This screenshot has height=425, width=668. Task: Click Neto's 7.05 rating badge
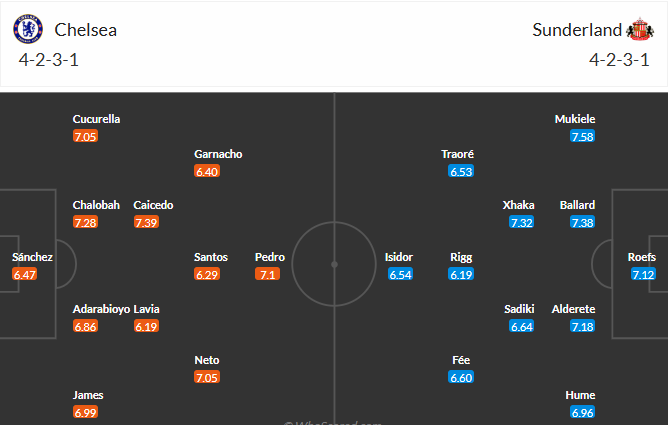pos(207,377)
